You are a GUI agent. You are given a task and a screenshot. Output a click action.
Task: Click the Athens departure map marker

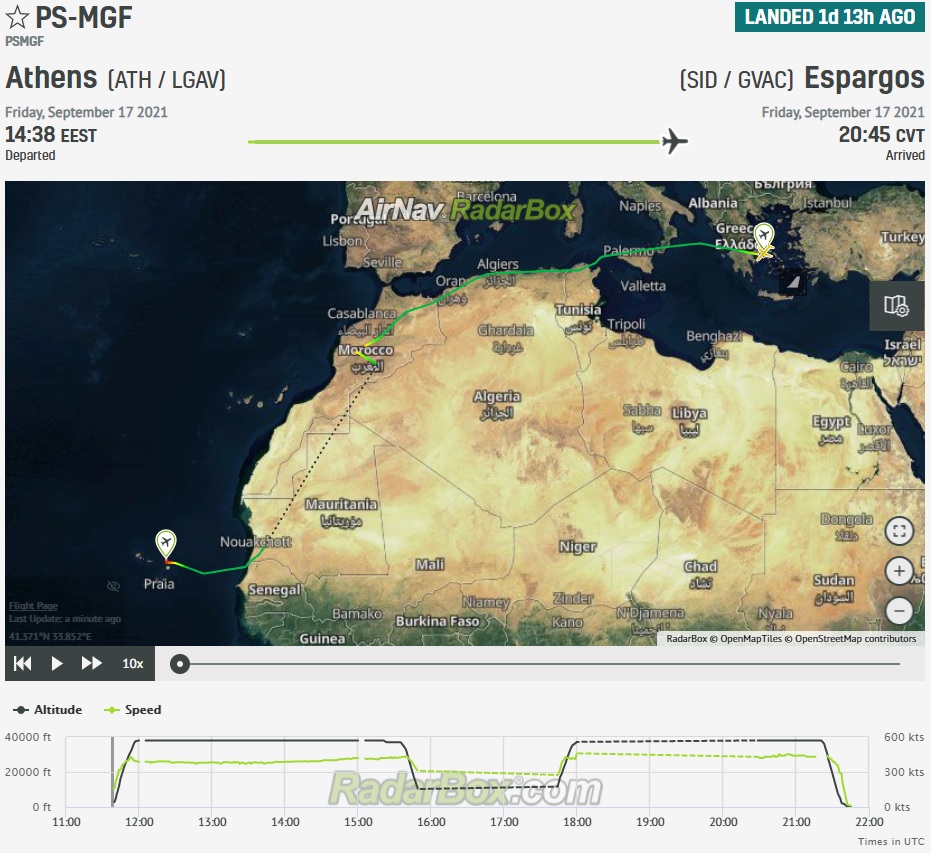pyautogui.click(x=764, y=236)
